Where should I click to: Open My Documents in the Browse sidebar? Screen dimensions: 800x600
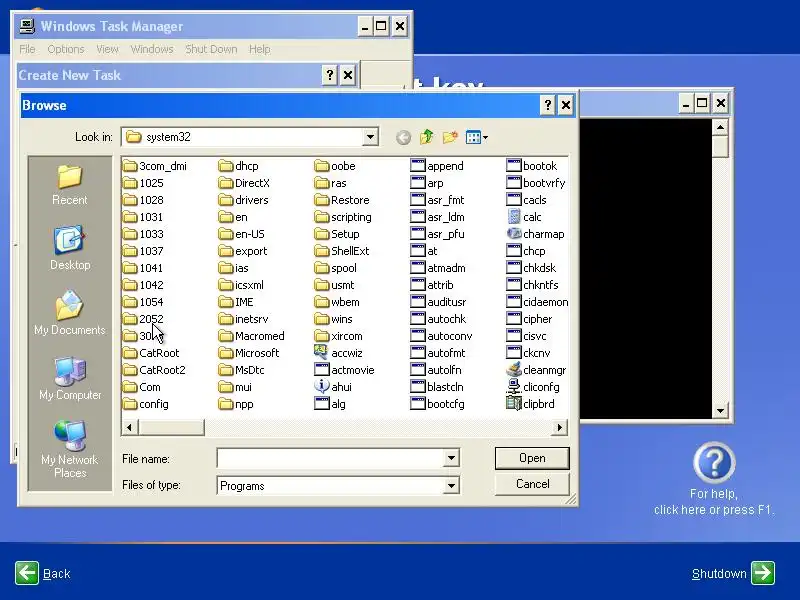pos(70,313)
